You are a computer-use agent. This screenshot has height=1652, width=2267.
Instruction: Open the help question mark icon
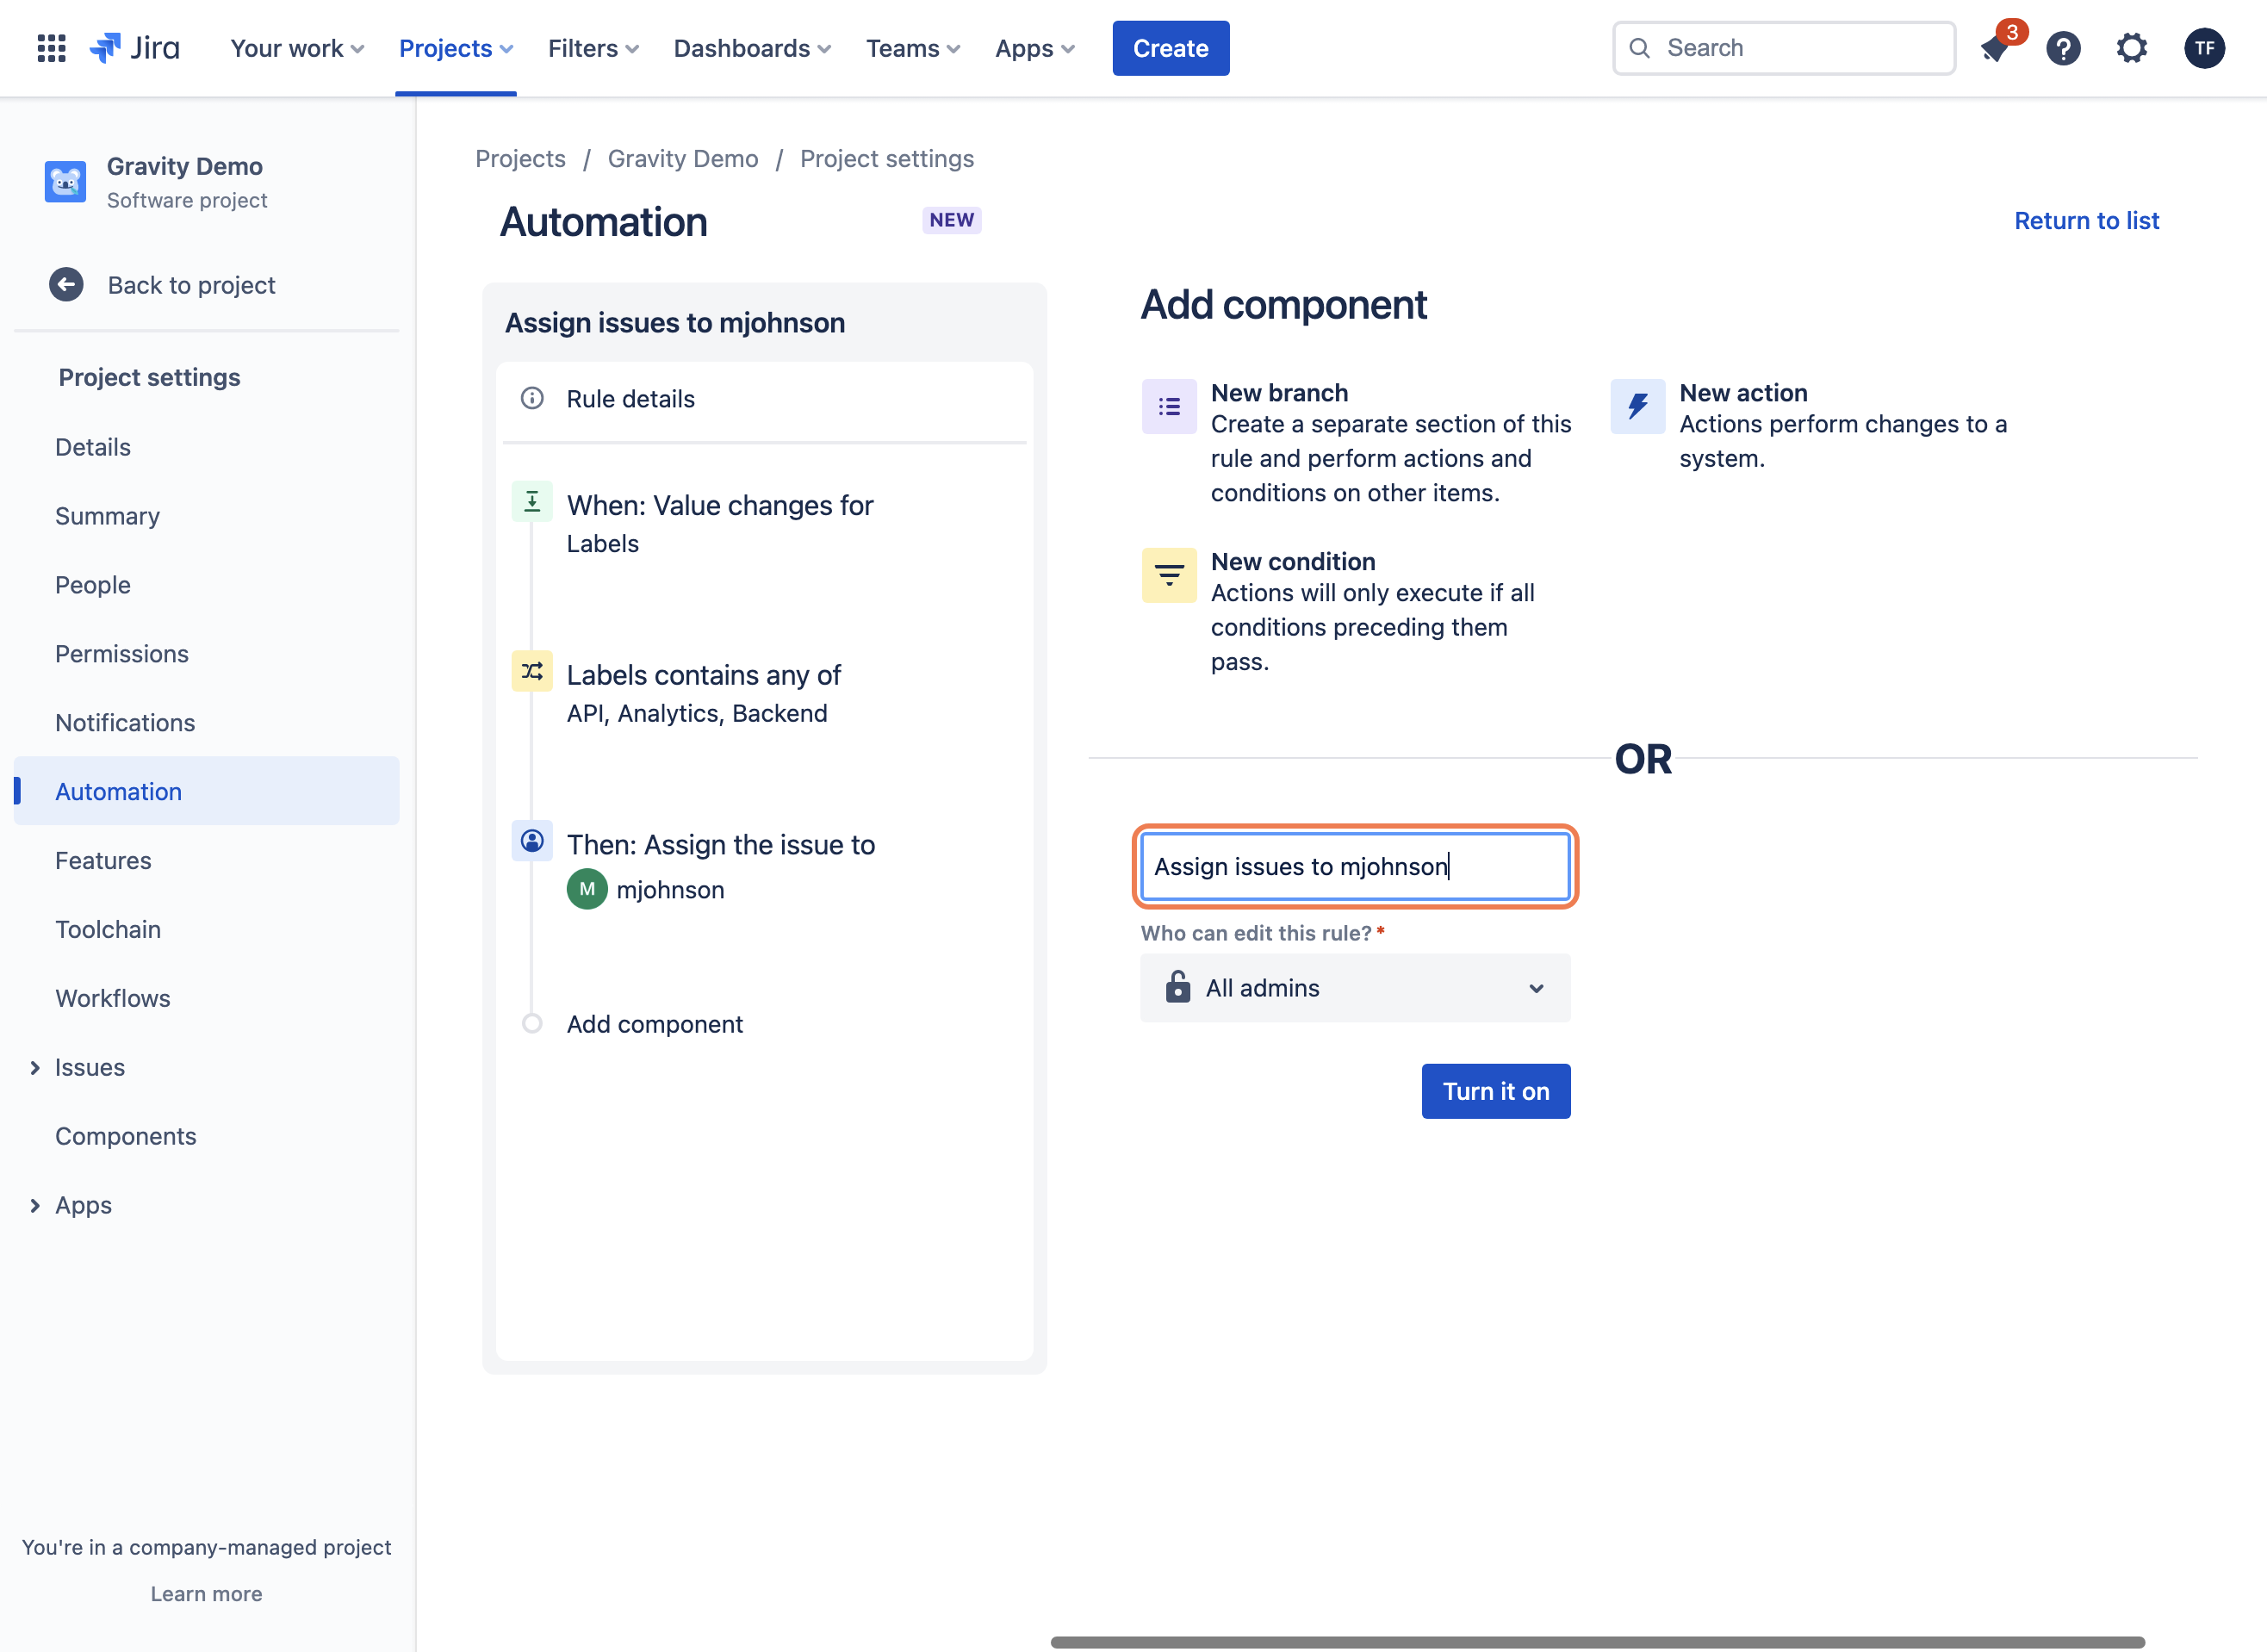point(2063,48)
